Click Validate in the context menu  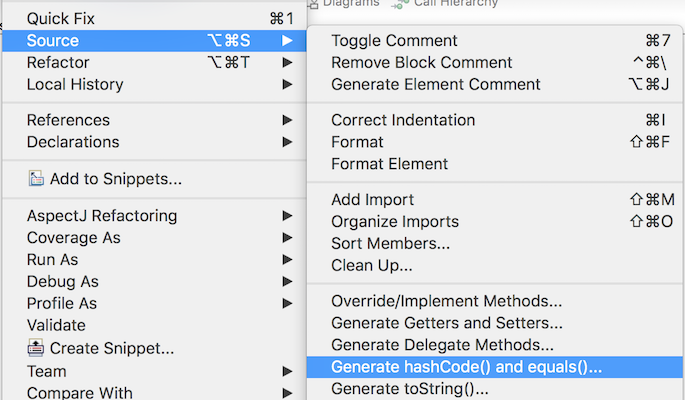coord(56,326)
